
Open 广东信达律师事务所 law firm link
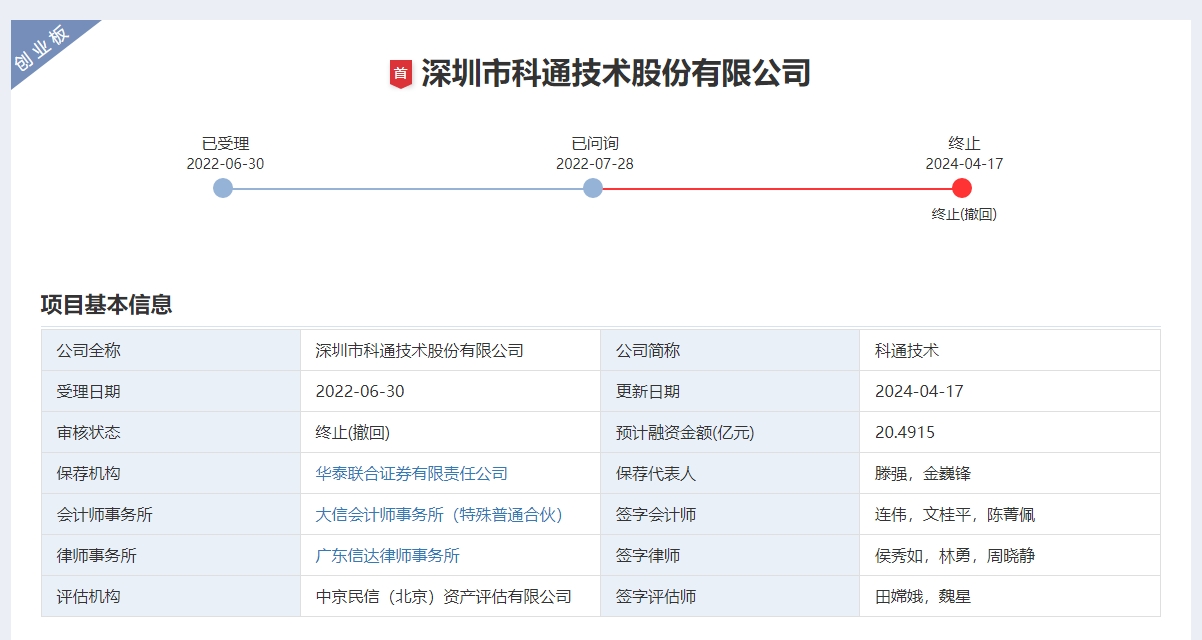tap(388, 556)
